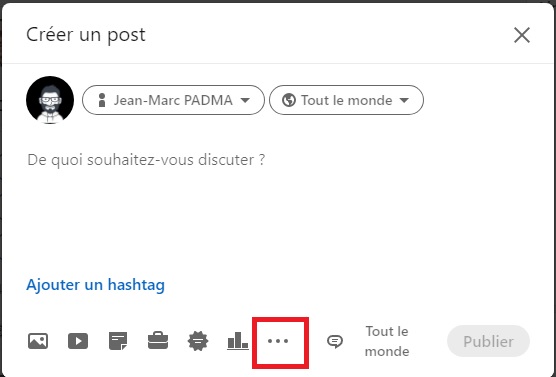Expand the caret next to the globe's Tout le monde
The width and height of the screenshot is (556, 377).
point(404,100)
